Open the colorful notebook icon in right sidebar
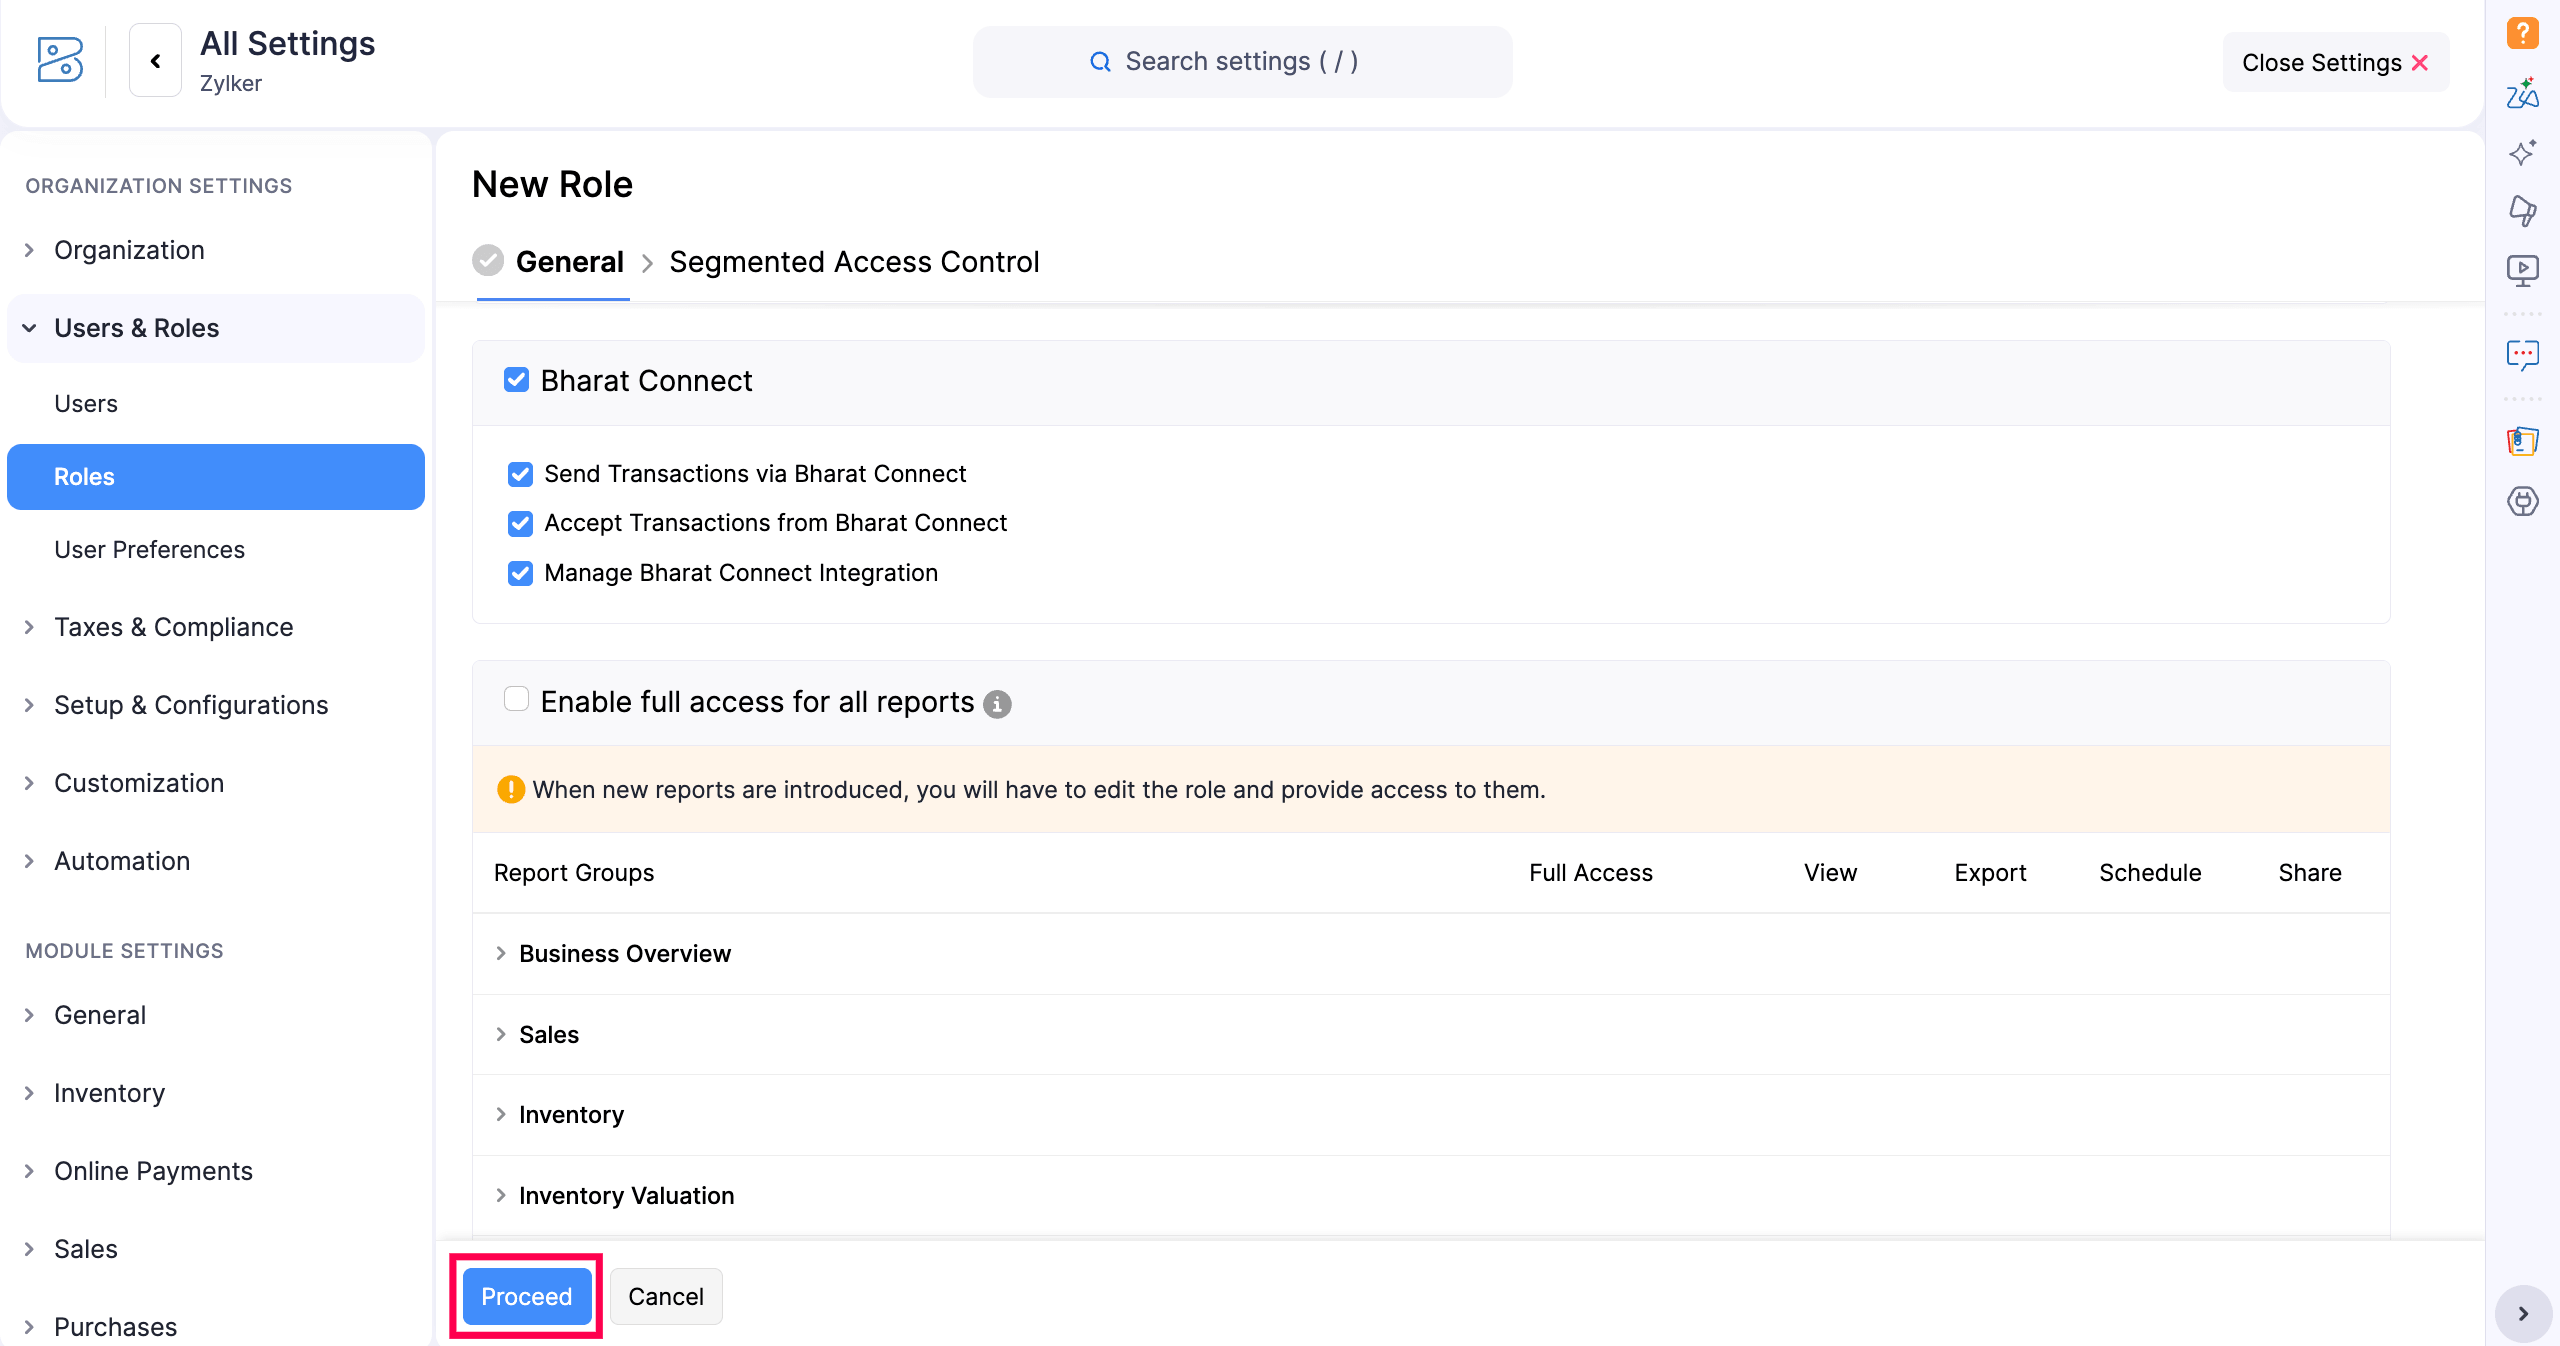This screenshot has height=1346, width=2560. pyautogui.click(x=2522, y=441)
